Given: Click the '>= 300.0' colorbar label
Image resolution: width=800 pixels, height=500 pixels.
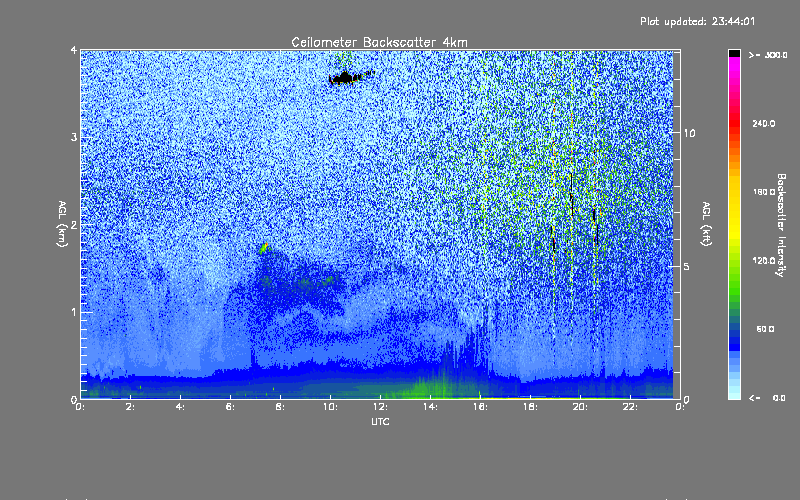Looking at the screenshot, I should pyautogui.click(x=768, y=55).
